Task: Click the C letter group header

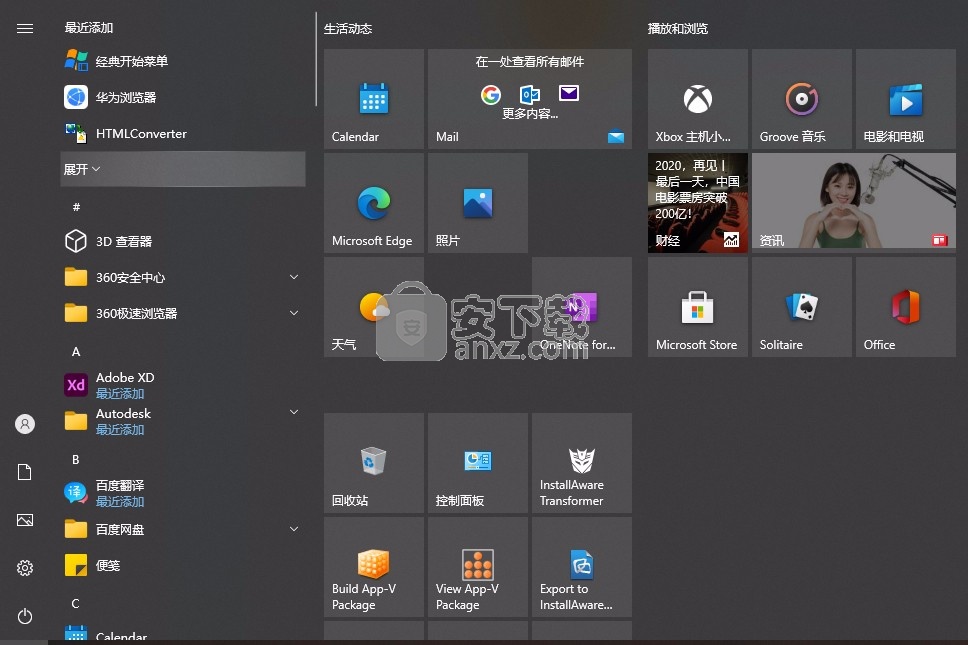Action: [x=76, y=604]
